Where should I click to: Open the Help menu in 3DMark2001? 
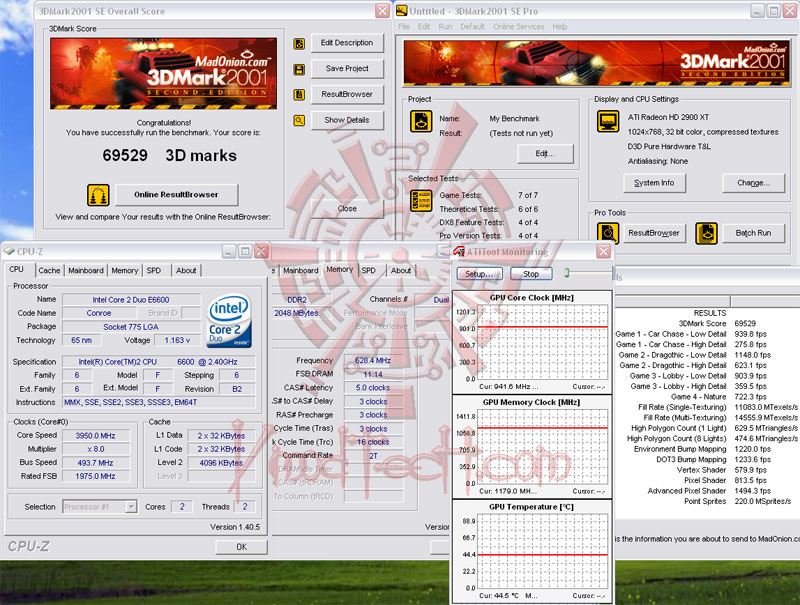pos(560,27)
